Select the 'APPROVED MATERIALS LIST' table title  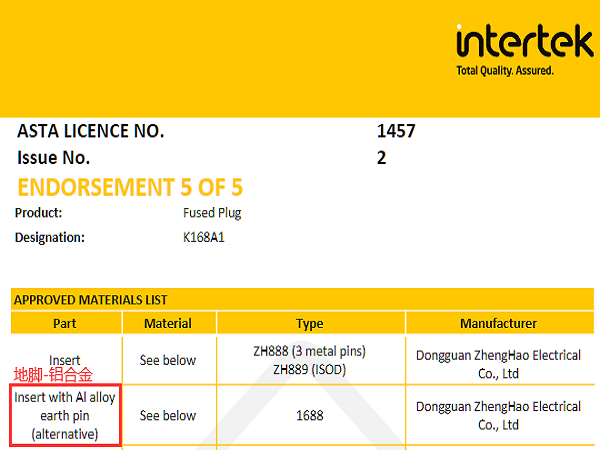91,300
